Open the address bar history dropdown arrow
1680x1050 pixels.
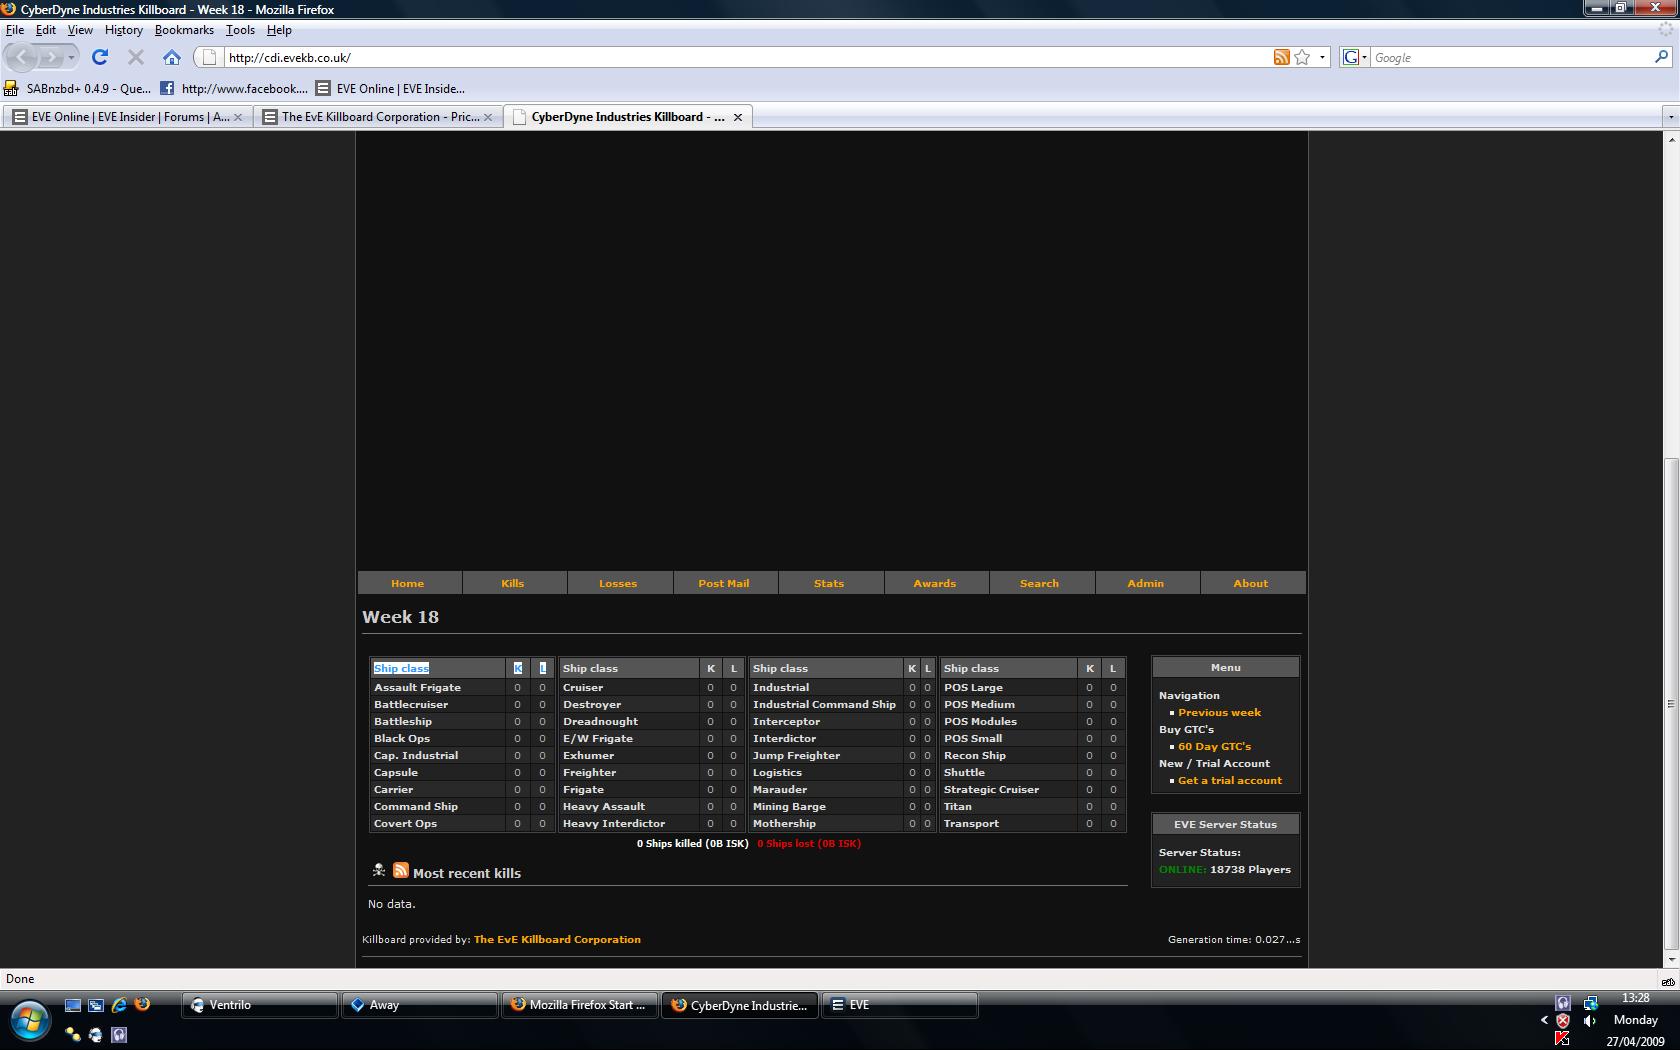pos(1322,57)
